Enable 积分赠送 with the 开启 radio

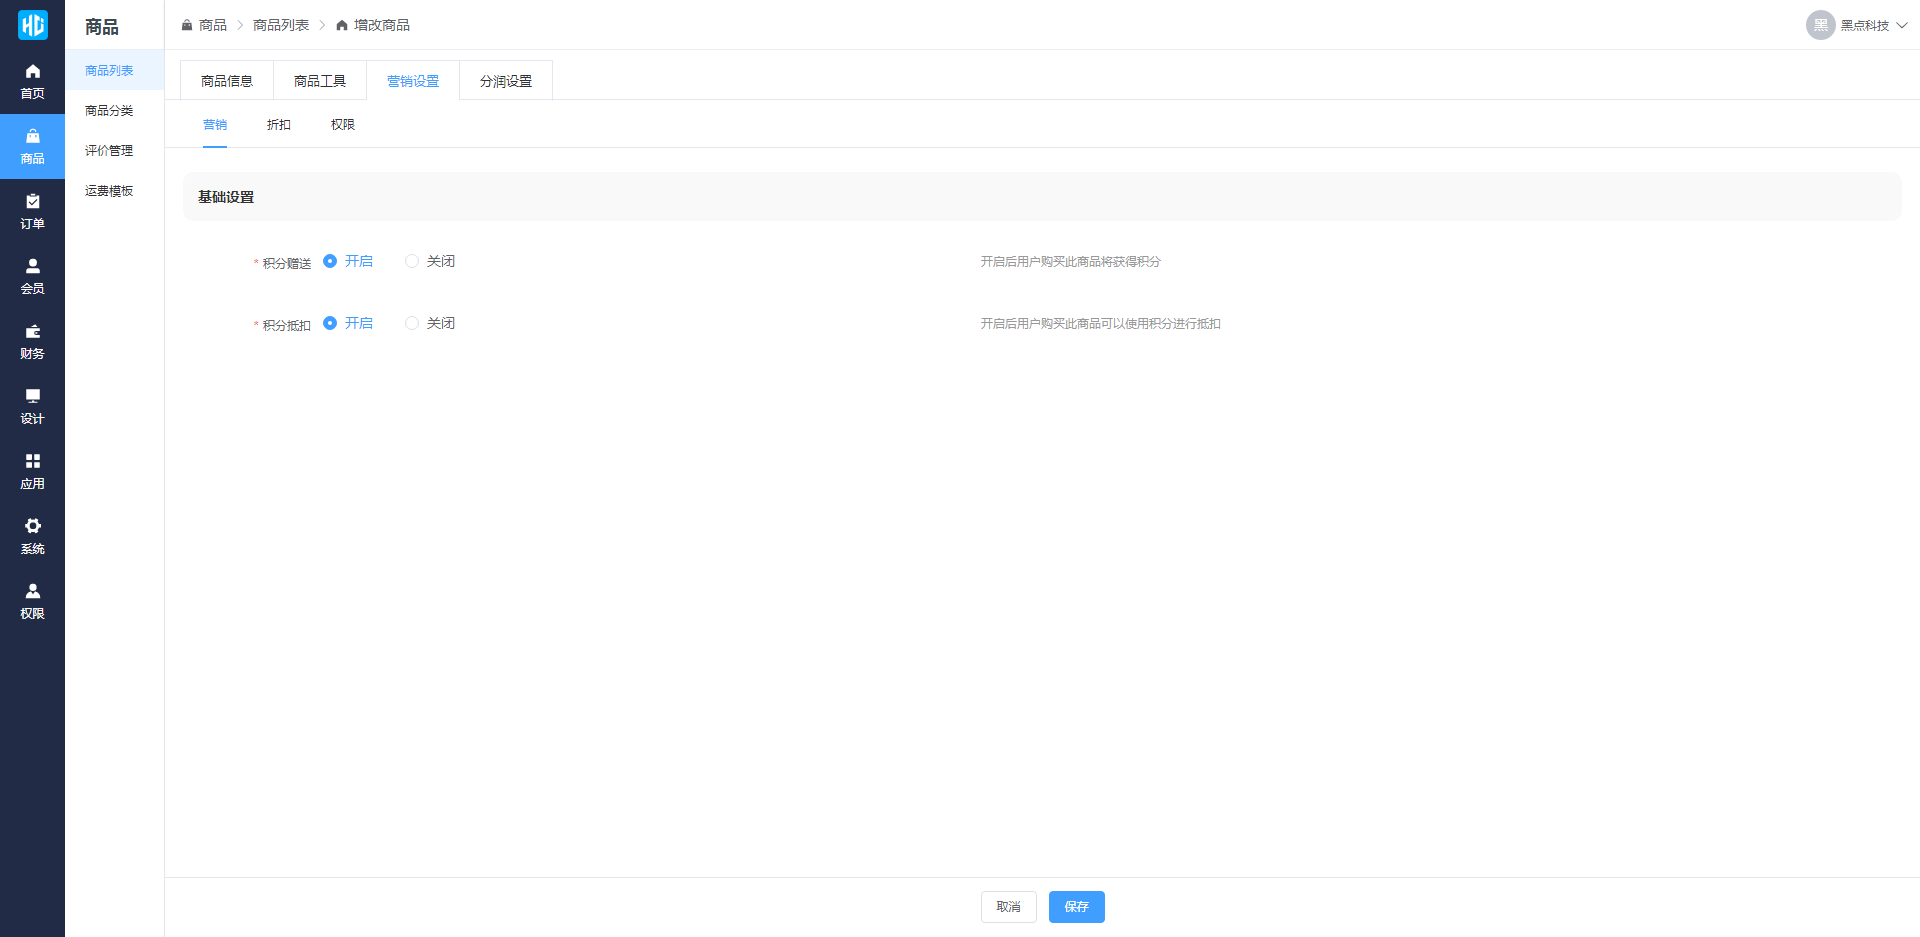tap(330, 261)
